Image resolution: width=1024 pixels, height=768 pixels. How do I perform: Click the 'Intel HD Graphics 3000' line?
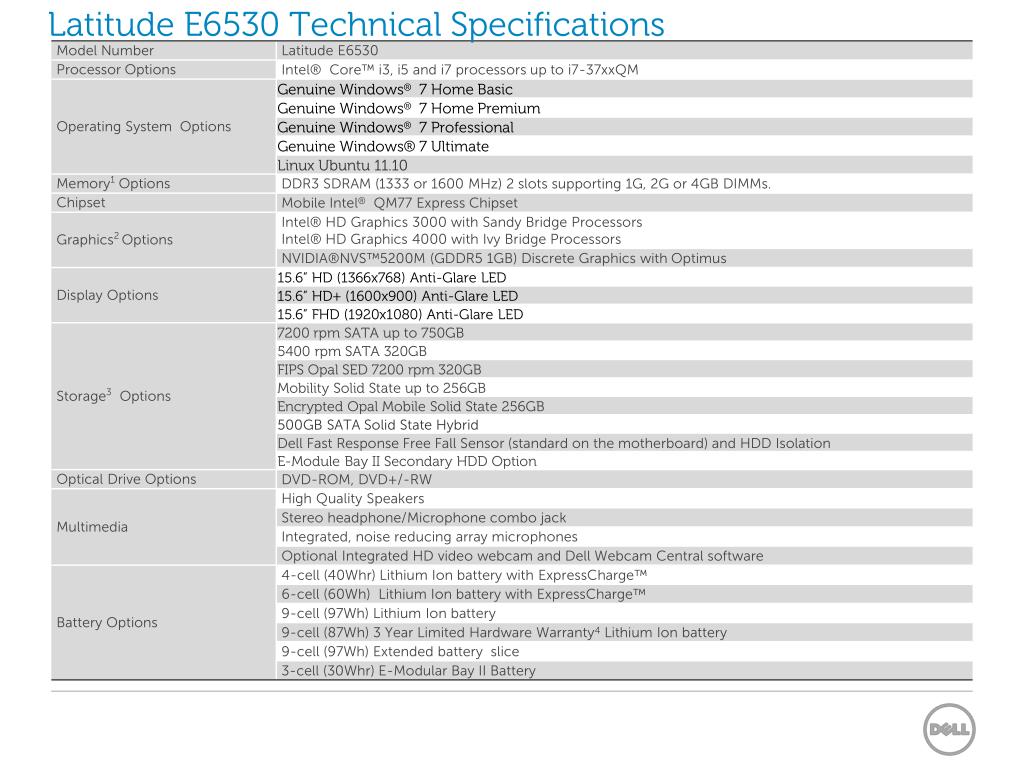coord(462,222)
